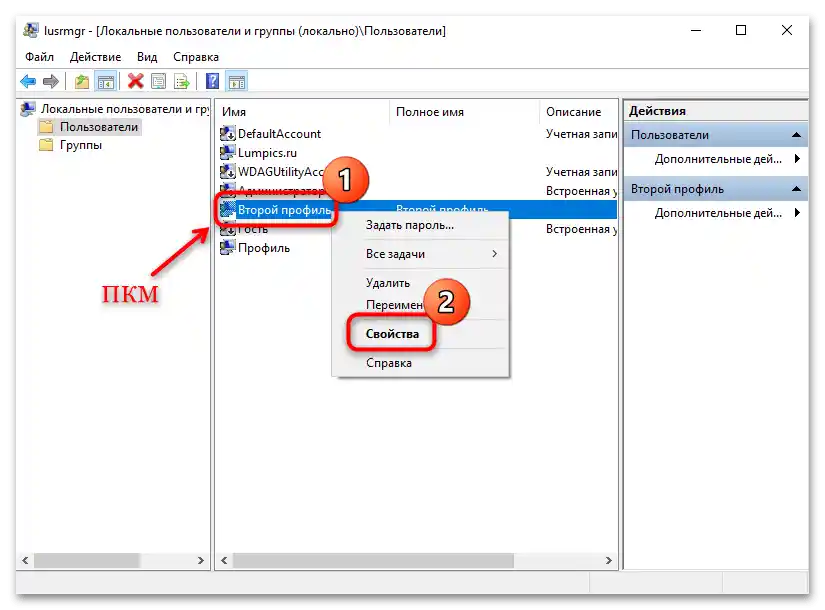Click the users list horizontal scrollbar thumb
The width and height of the screenshot is (825, 610).
(373, 561)
